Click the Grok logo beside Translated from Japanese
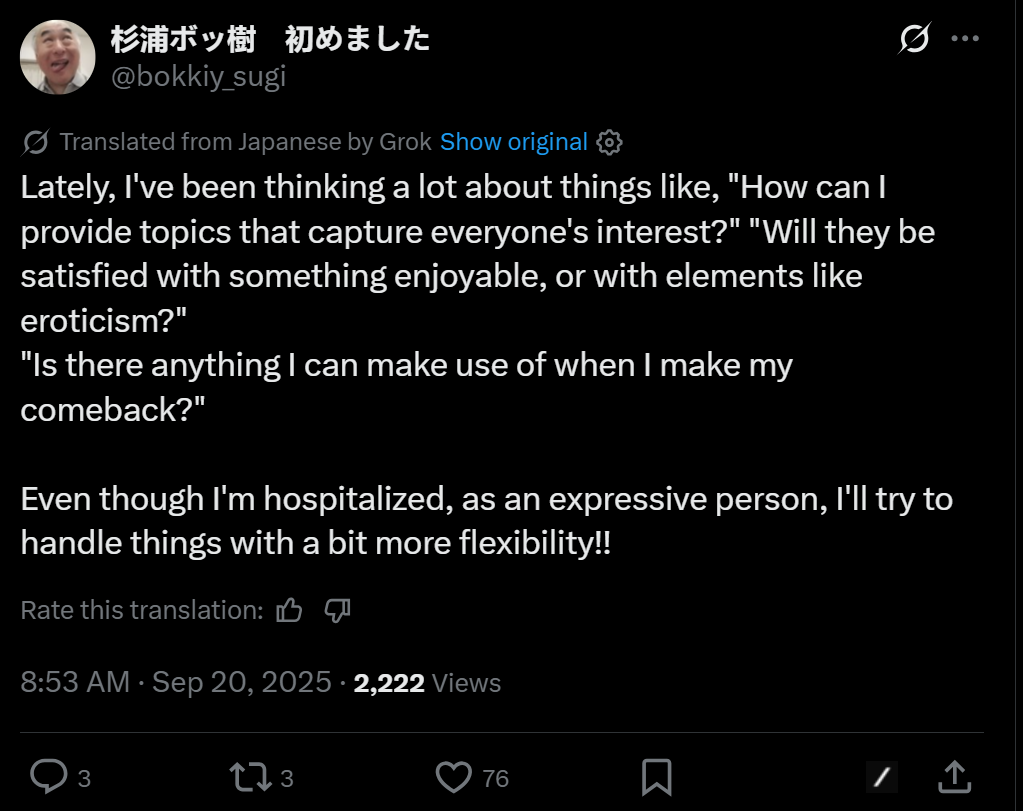Viewport: 1023px width, 811px height. [x=35, y=142]
